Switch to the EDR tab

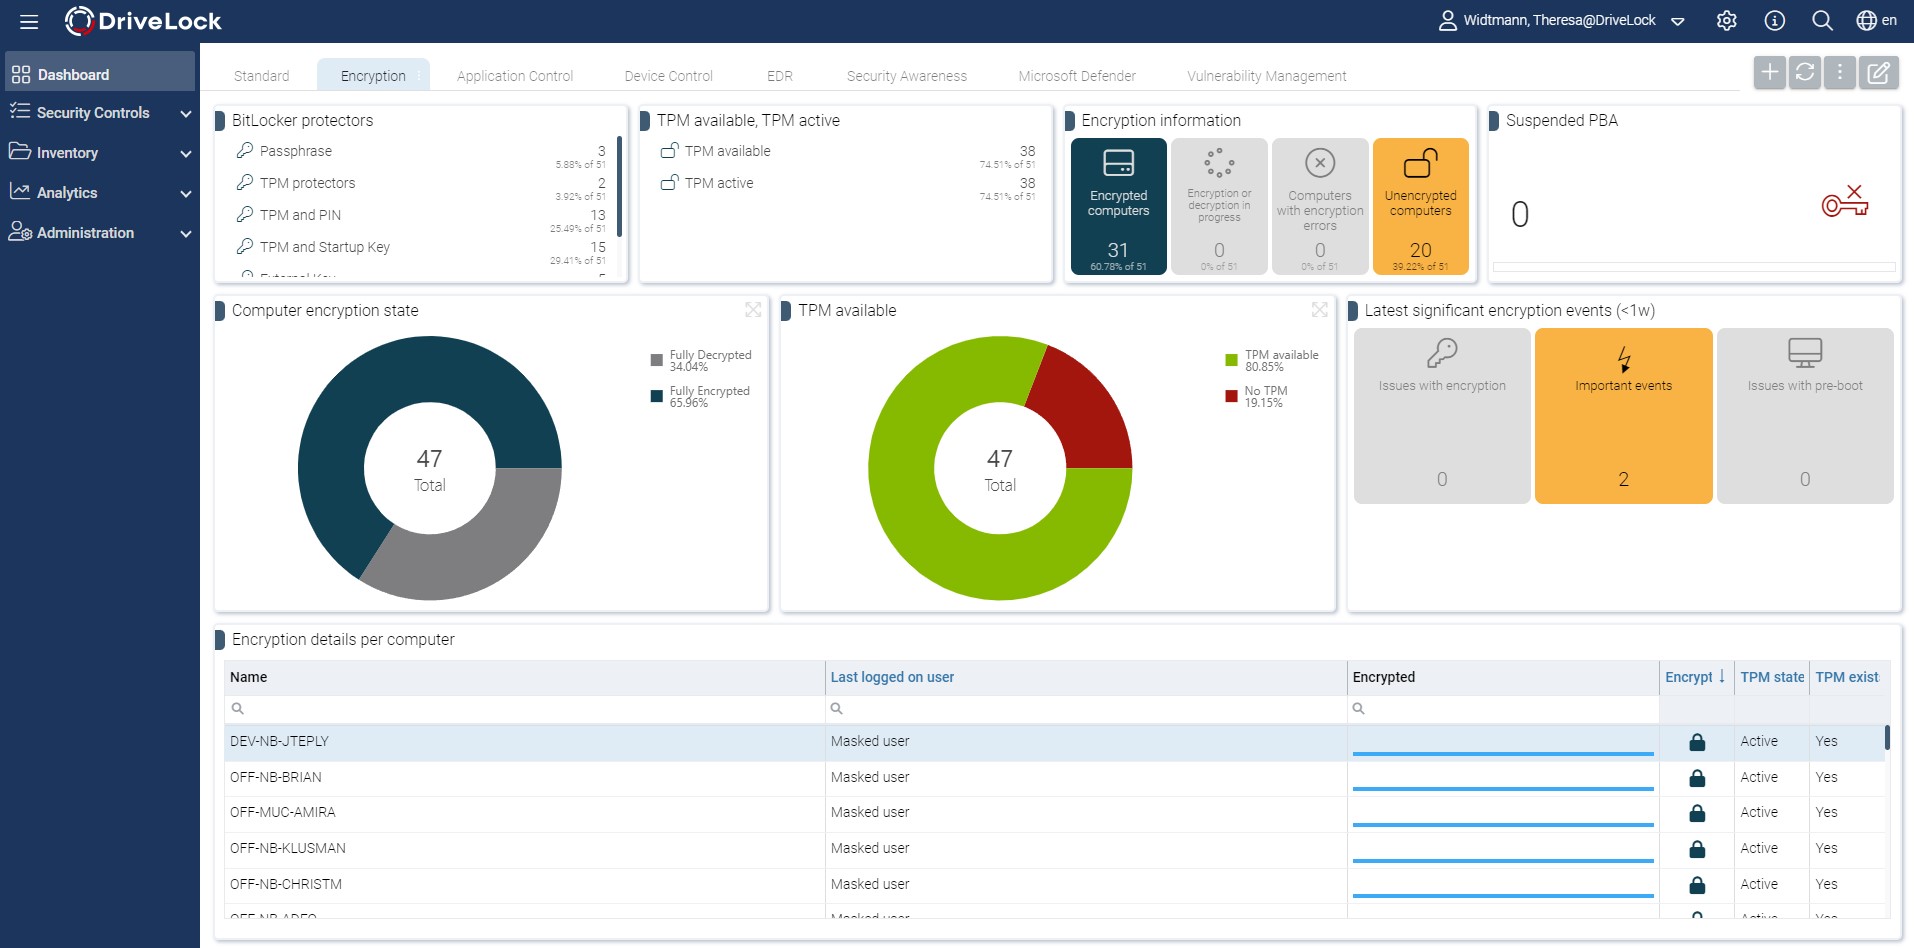pos(780,76)
